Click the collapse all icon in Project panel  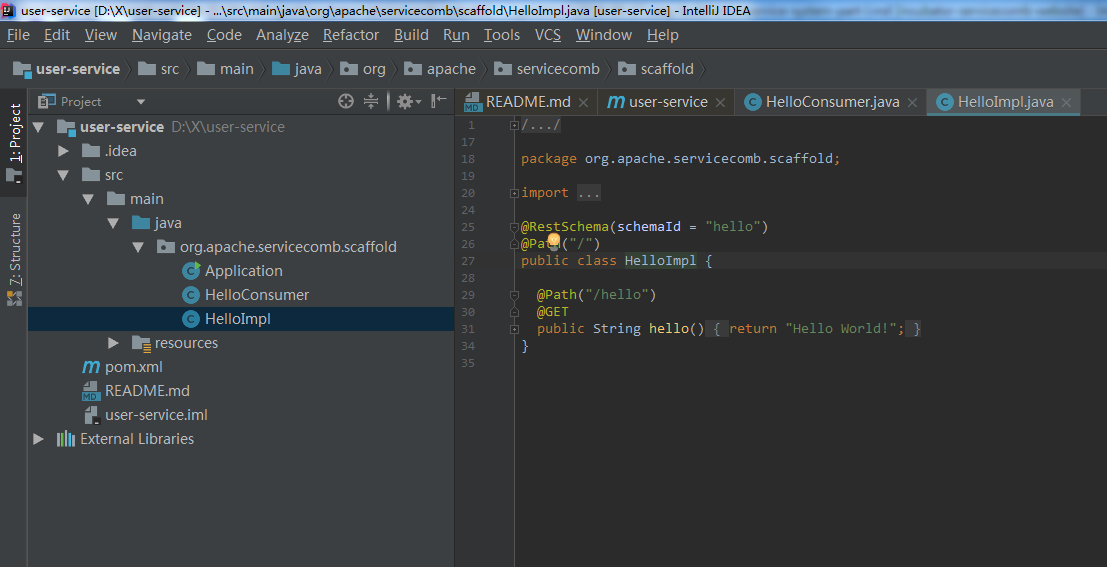coord(371,101)
